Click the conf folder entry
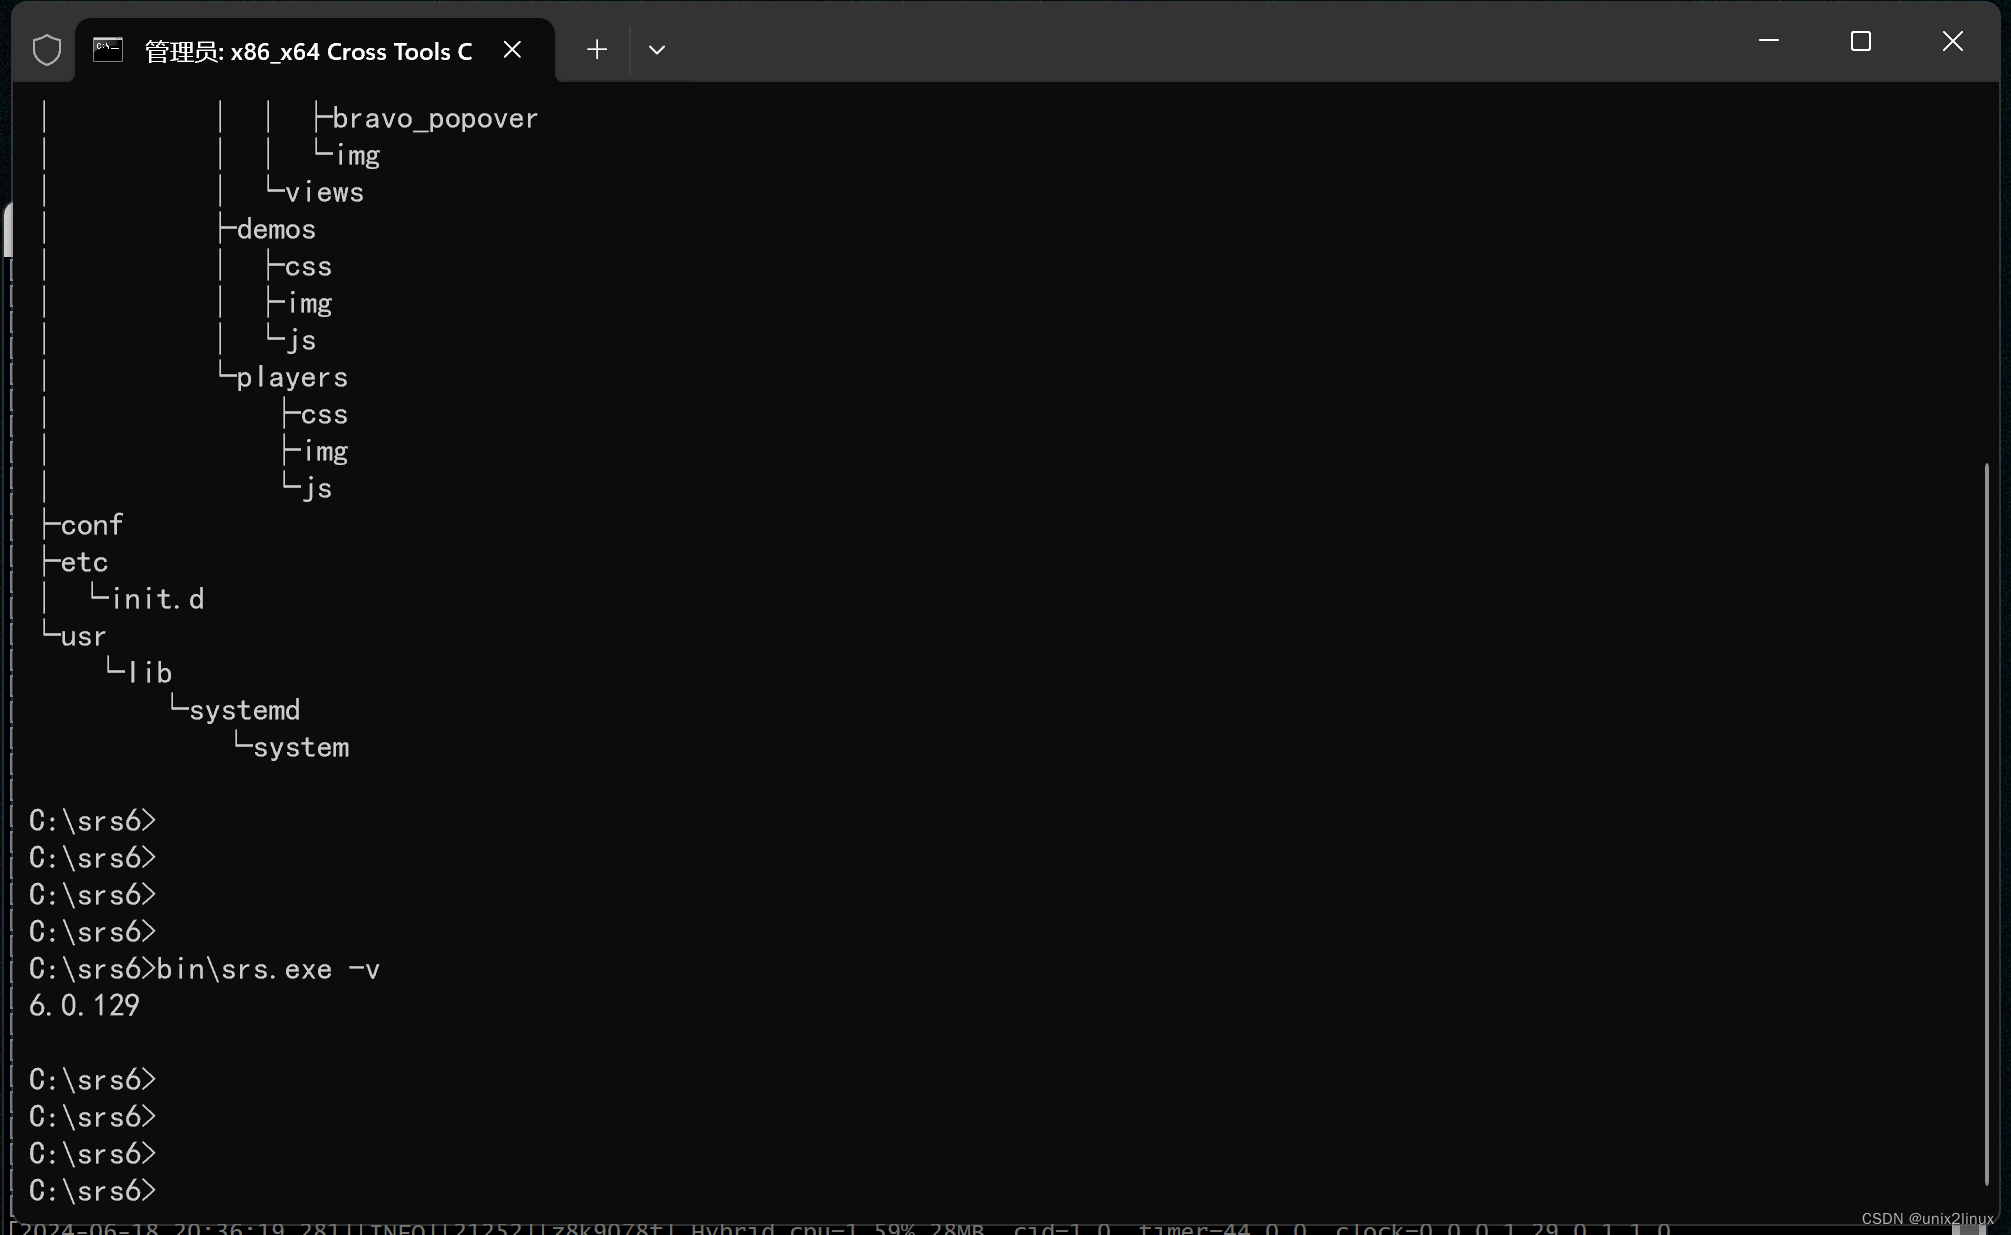The height and width of the screenshot is (1235, 2011). [x=92, y=526]
